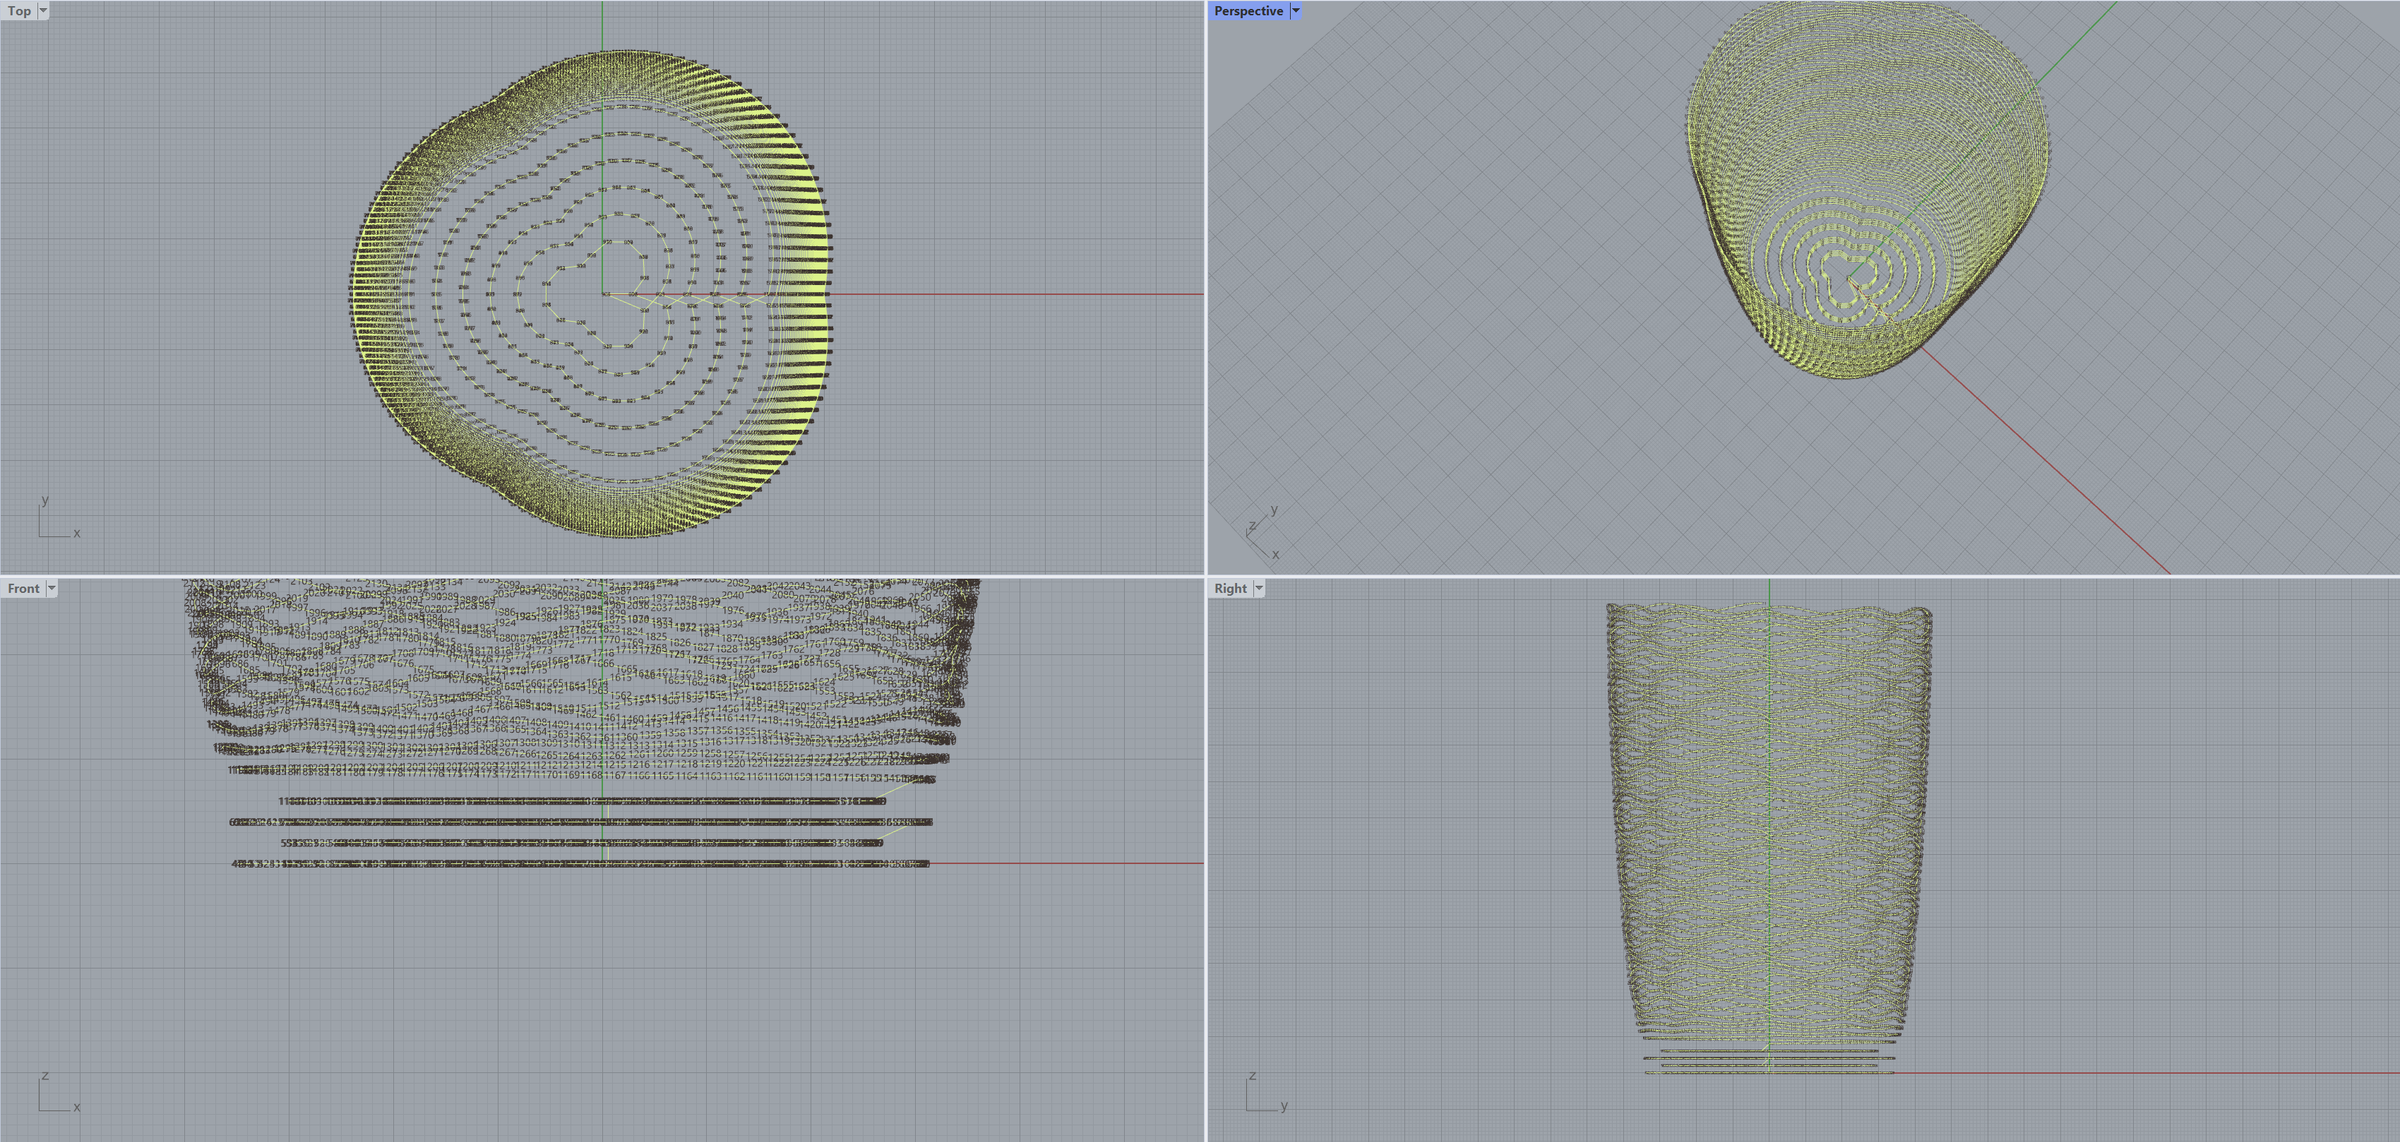Open the Top viewport title dropdown
This screenshot has height=1142, width=2400.
(x=42, y=12)
